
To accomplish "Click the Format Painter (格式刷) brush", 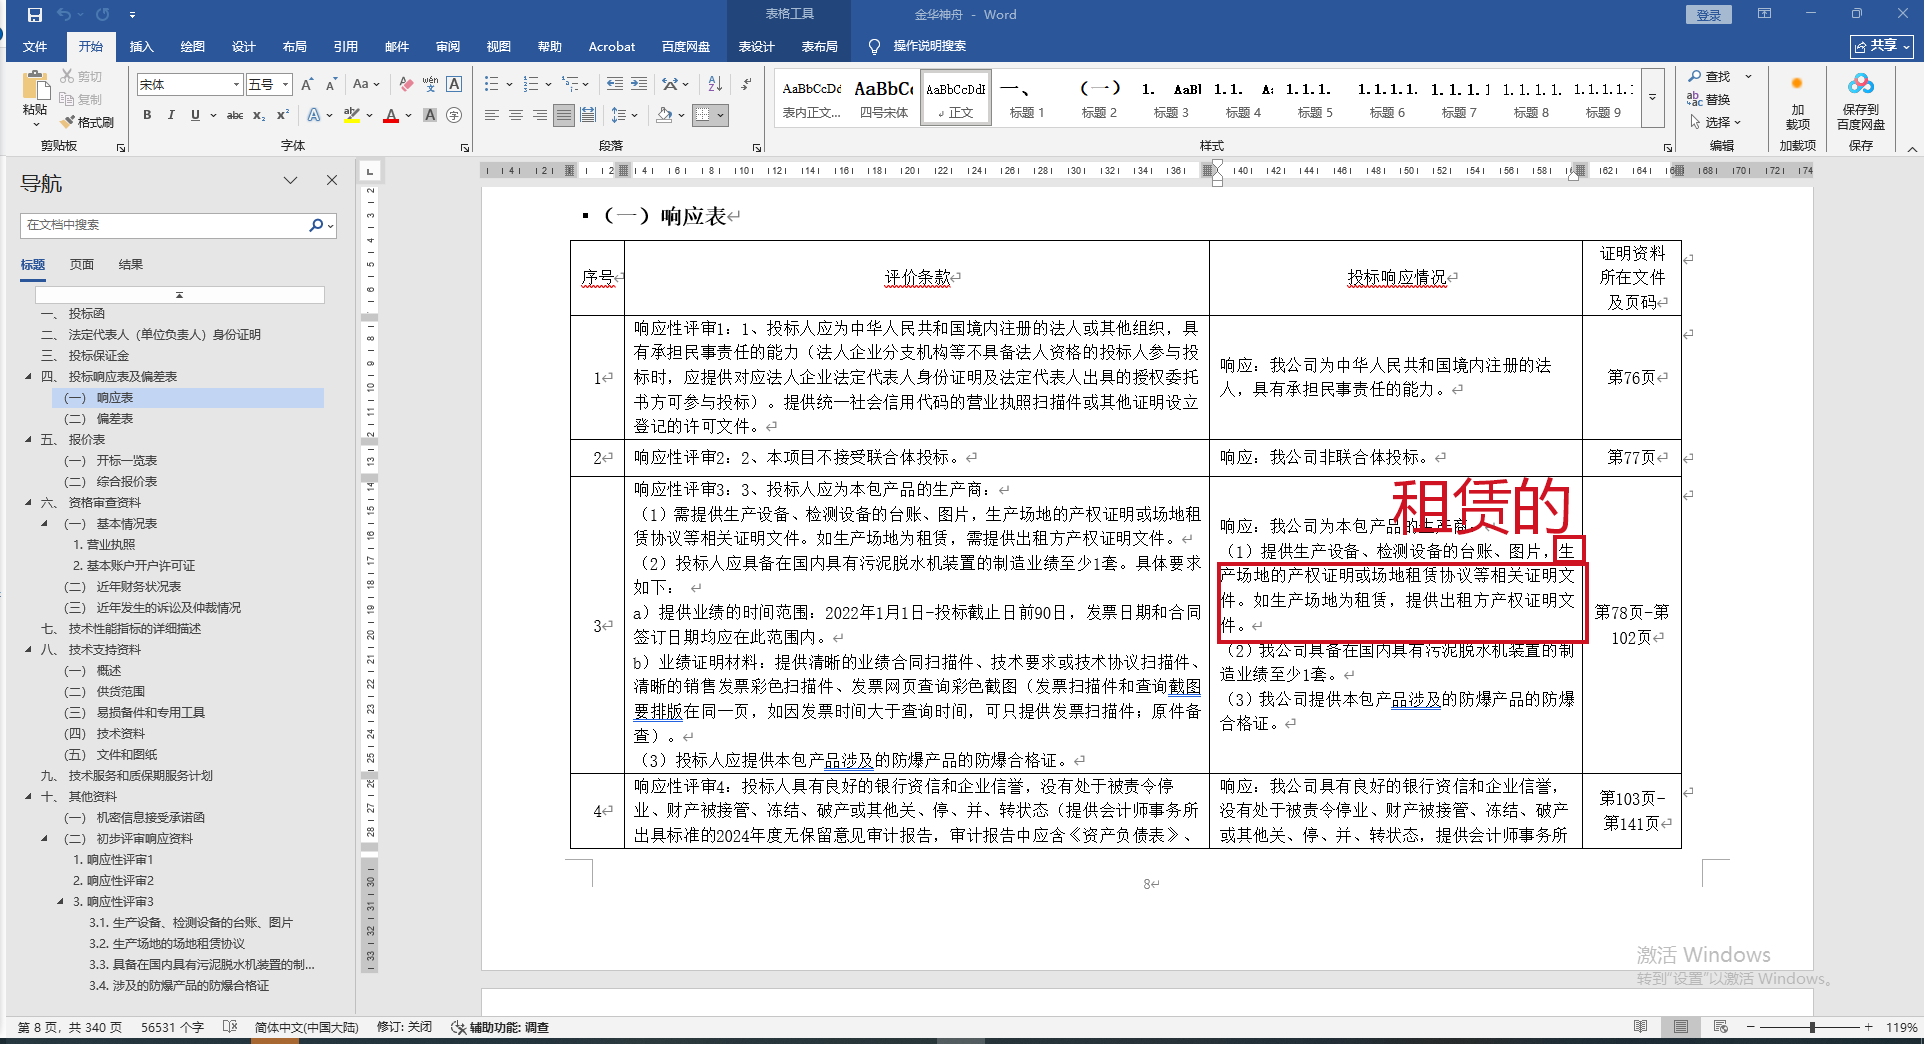I will pyautogui.click(x=88, y=122).
